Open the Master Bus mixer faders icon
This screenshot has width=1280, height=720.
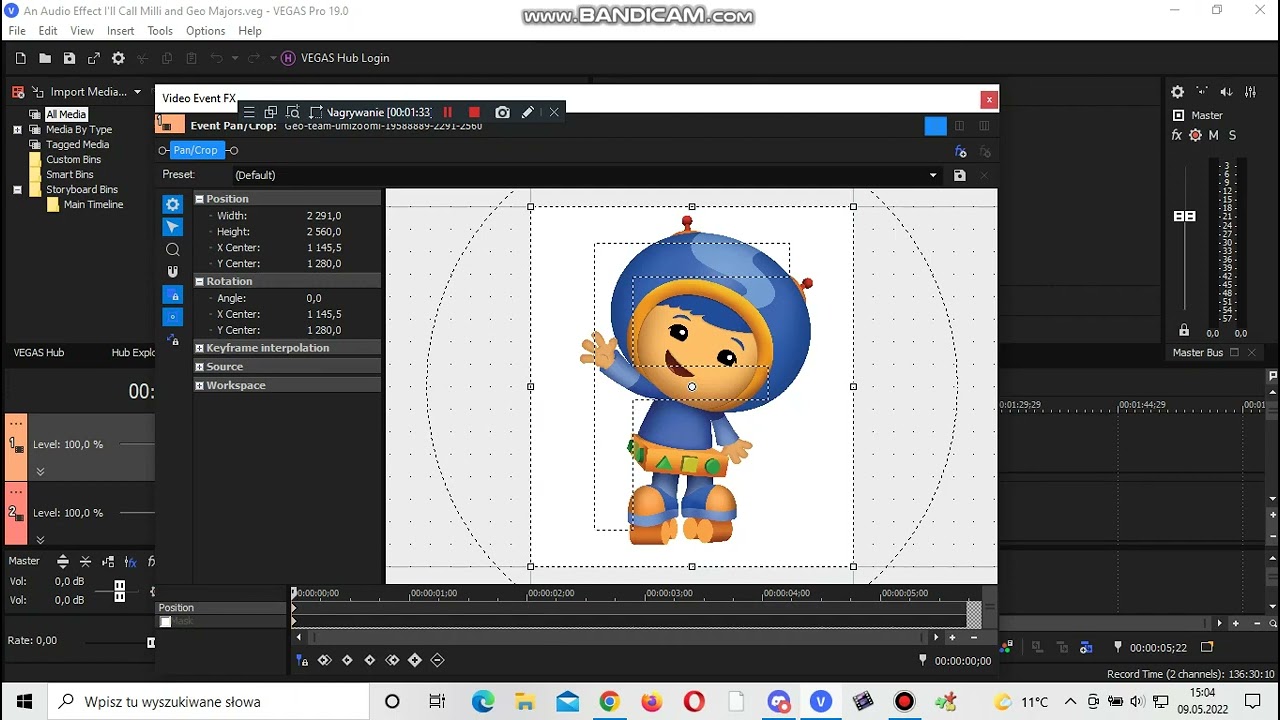(1250, 92)
